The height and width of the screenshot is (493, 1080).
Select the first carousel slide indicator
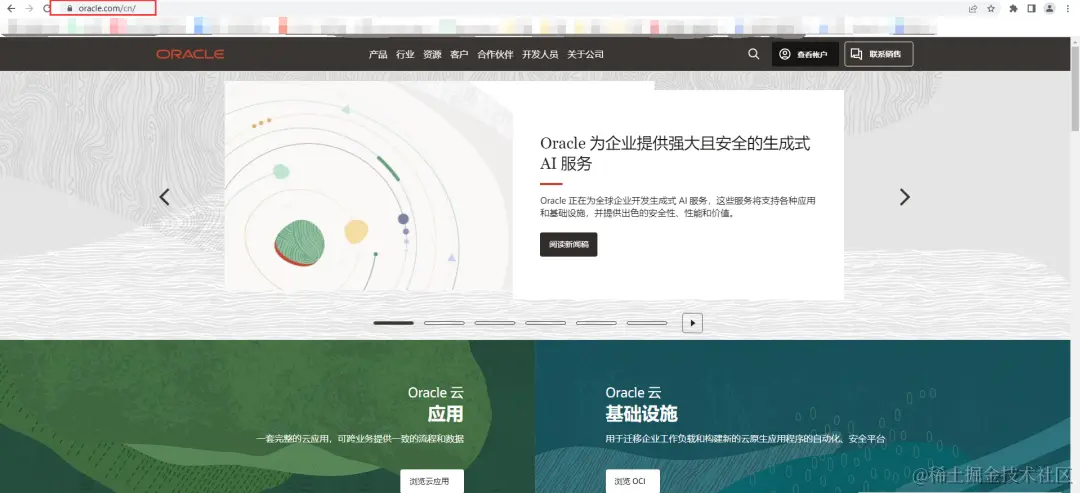click(x=393, y=323)
